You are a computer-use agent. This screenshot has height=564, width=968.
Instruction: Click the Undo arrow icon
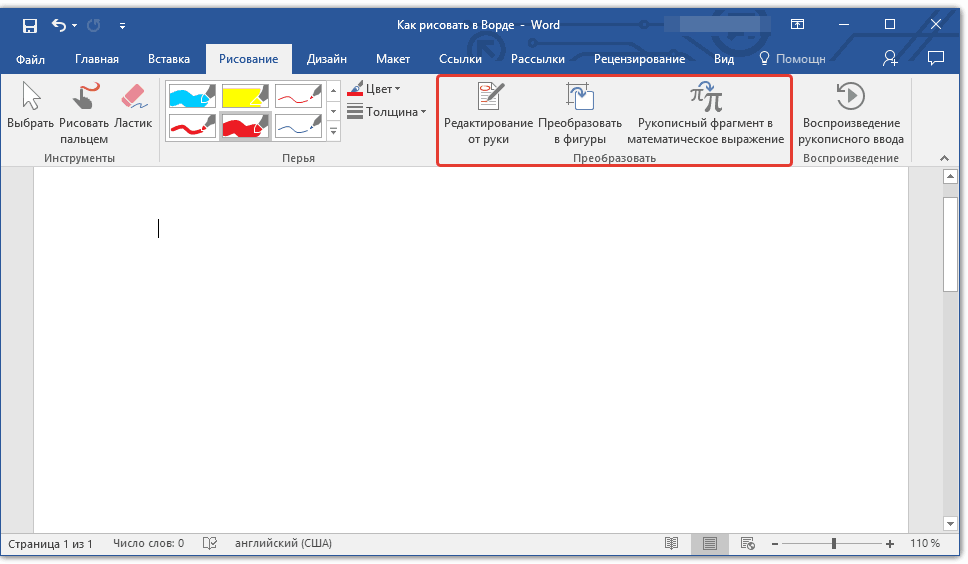(58, 25)
